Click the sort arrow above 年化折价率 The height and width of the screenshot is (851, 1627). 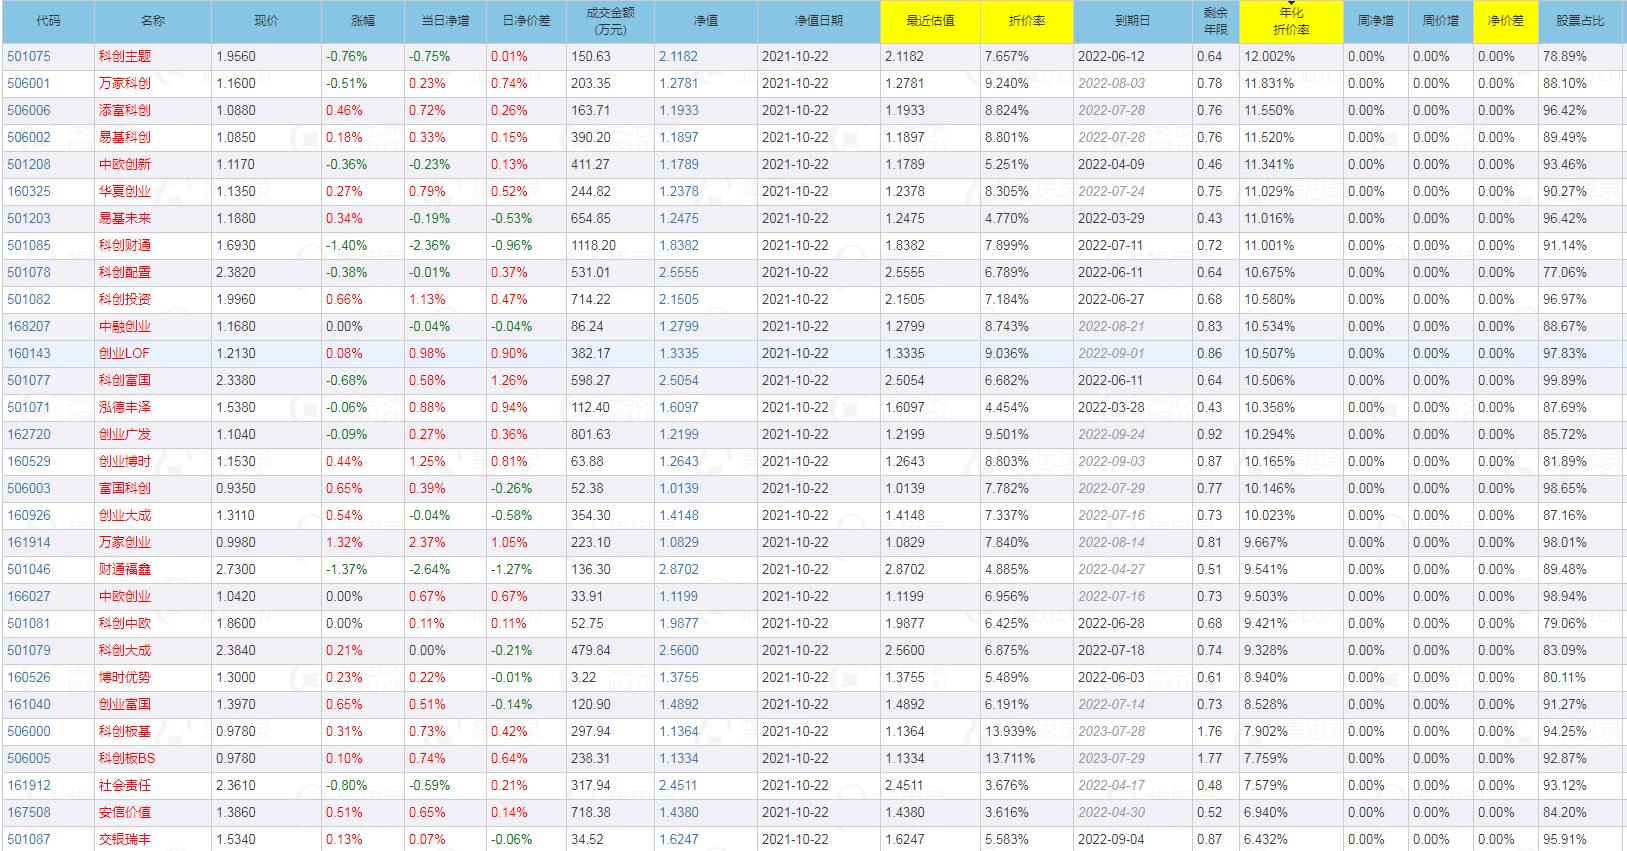1291,5
